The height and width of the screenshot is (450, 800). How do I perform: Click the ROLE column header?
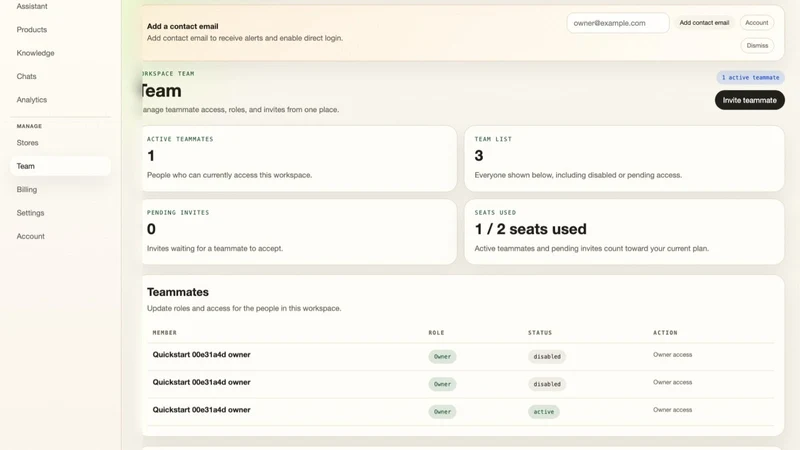point(437,333)
